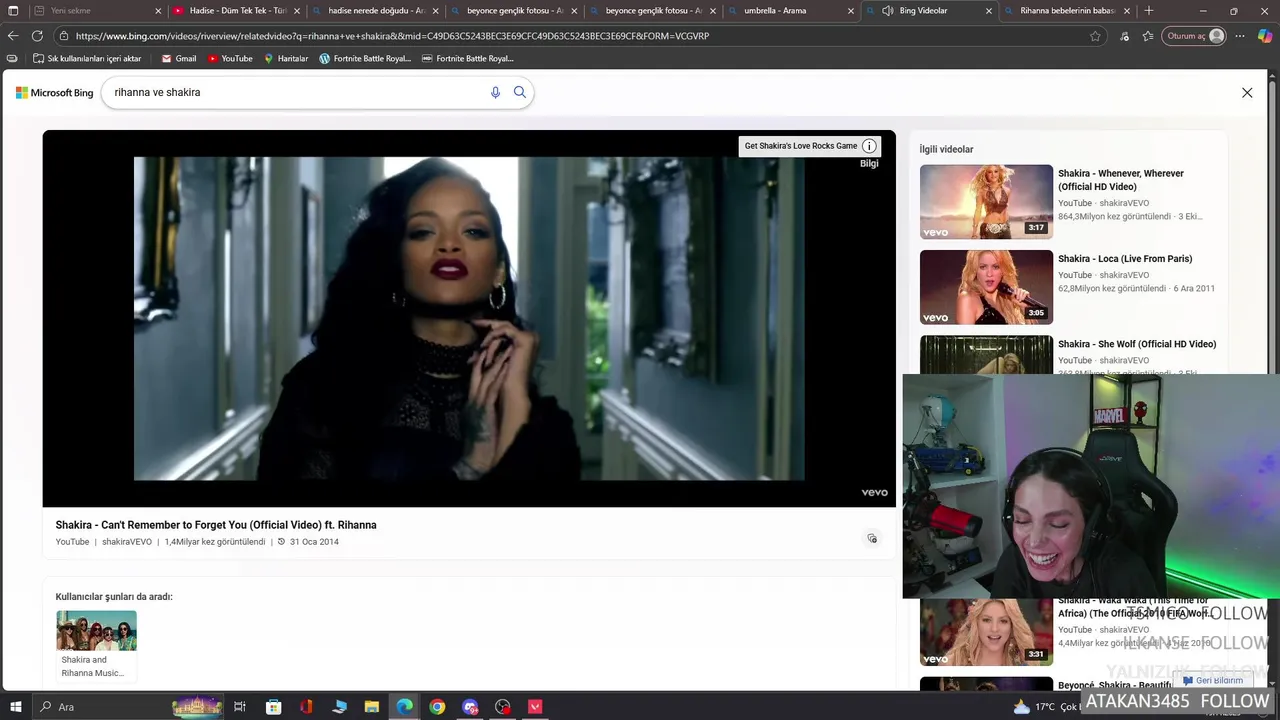Open the YouTube bookmark
This screenshot has height=720, width=1280.
230,58
